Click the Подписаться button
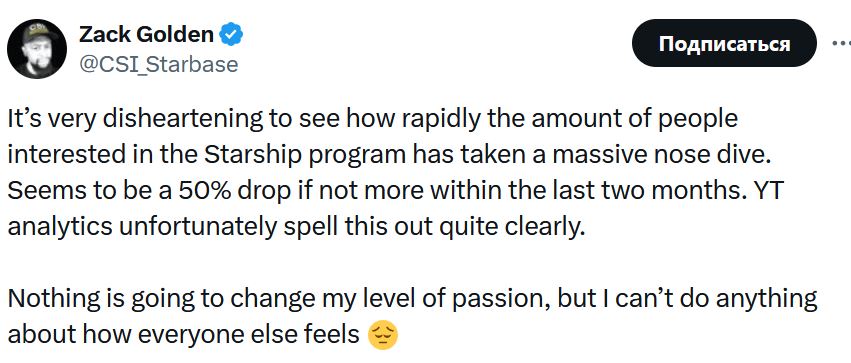 click(724, 43)
